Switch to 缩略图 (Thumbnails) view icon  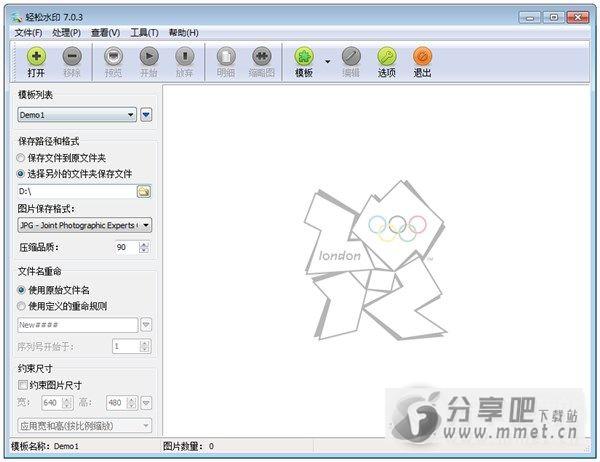262,57
